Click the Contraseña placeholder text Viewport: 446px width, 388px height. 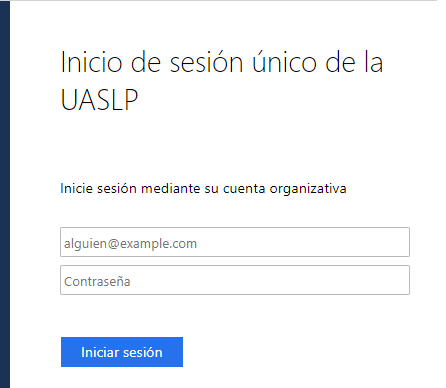(97, 282)
